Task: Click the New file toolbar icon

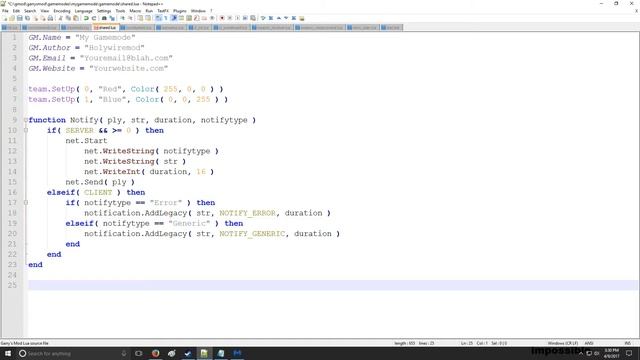Action: [x=4, y=18]
